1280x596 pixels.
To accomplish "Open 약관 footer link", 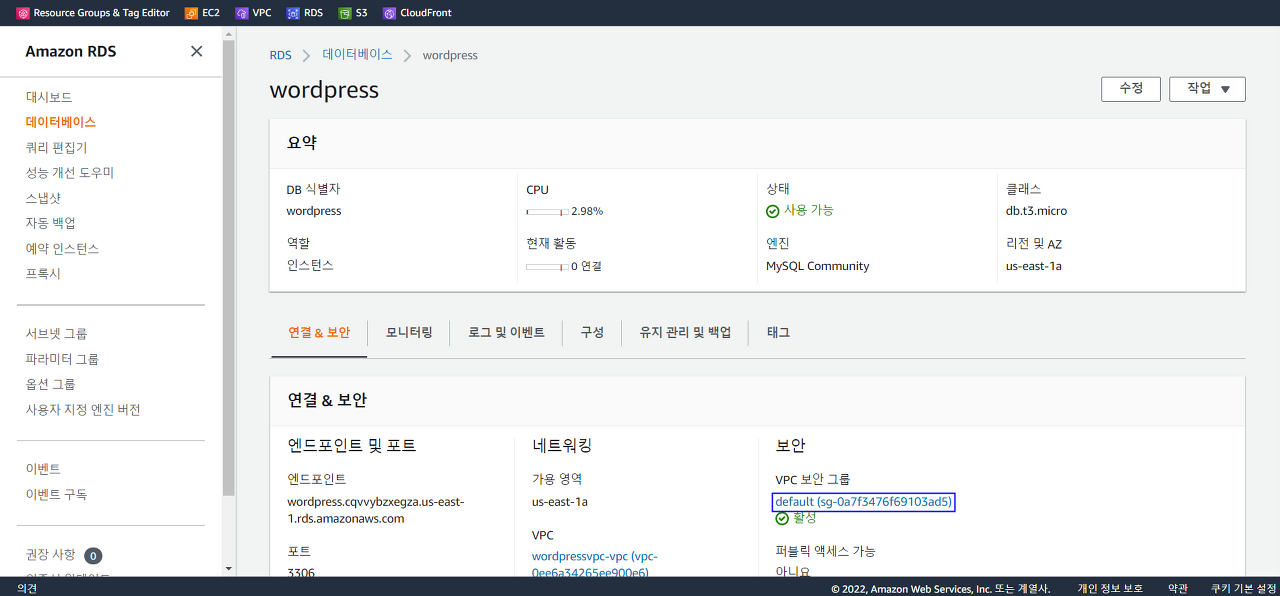I will pyautogui.click(x=1178, y=588).
